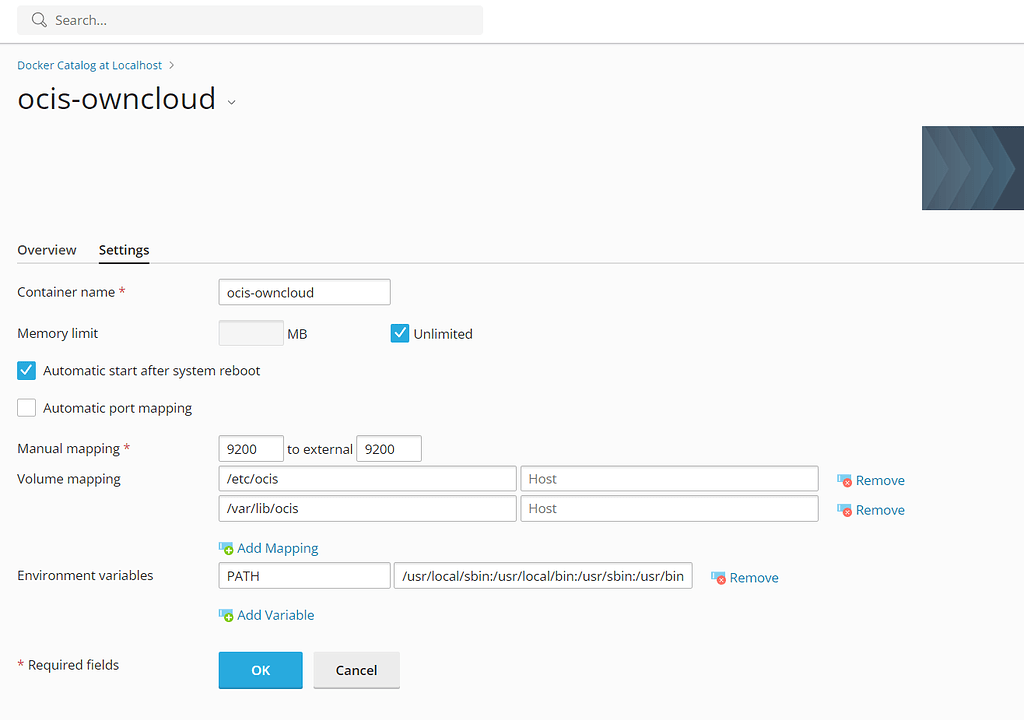Enable Automatic port mapping
Screen dimensions: 1024x720
pos(26,407)
